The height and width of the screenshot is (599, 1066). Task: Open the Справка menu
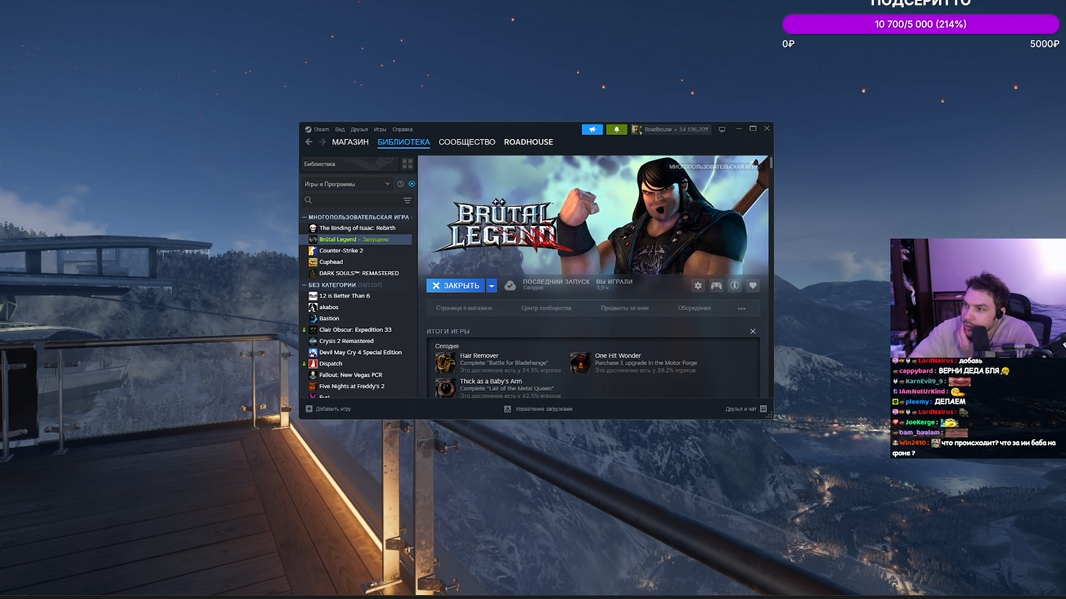[x=402, y=129]
